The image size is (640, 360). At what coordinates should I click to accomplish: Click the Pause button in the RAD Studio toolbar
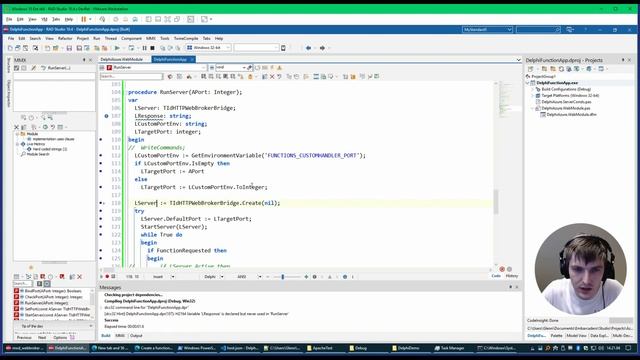(x=144, y=48)
